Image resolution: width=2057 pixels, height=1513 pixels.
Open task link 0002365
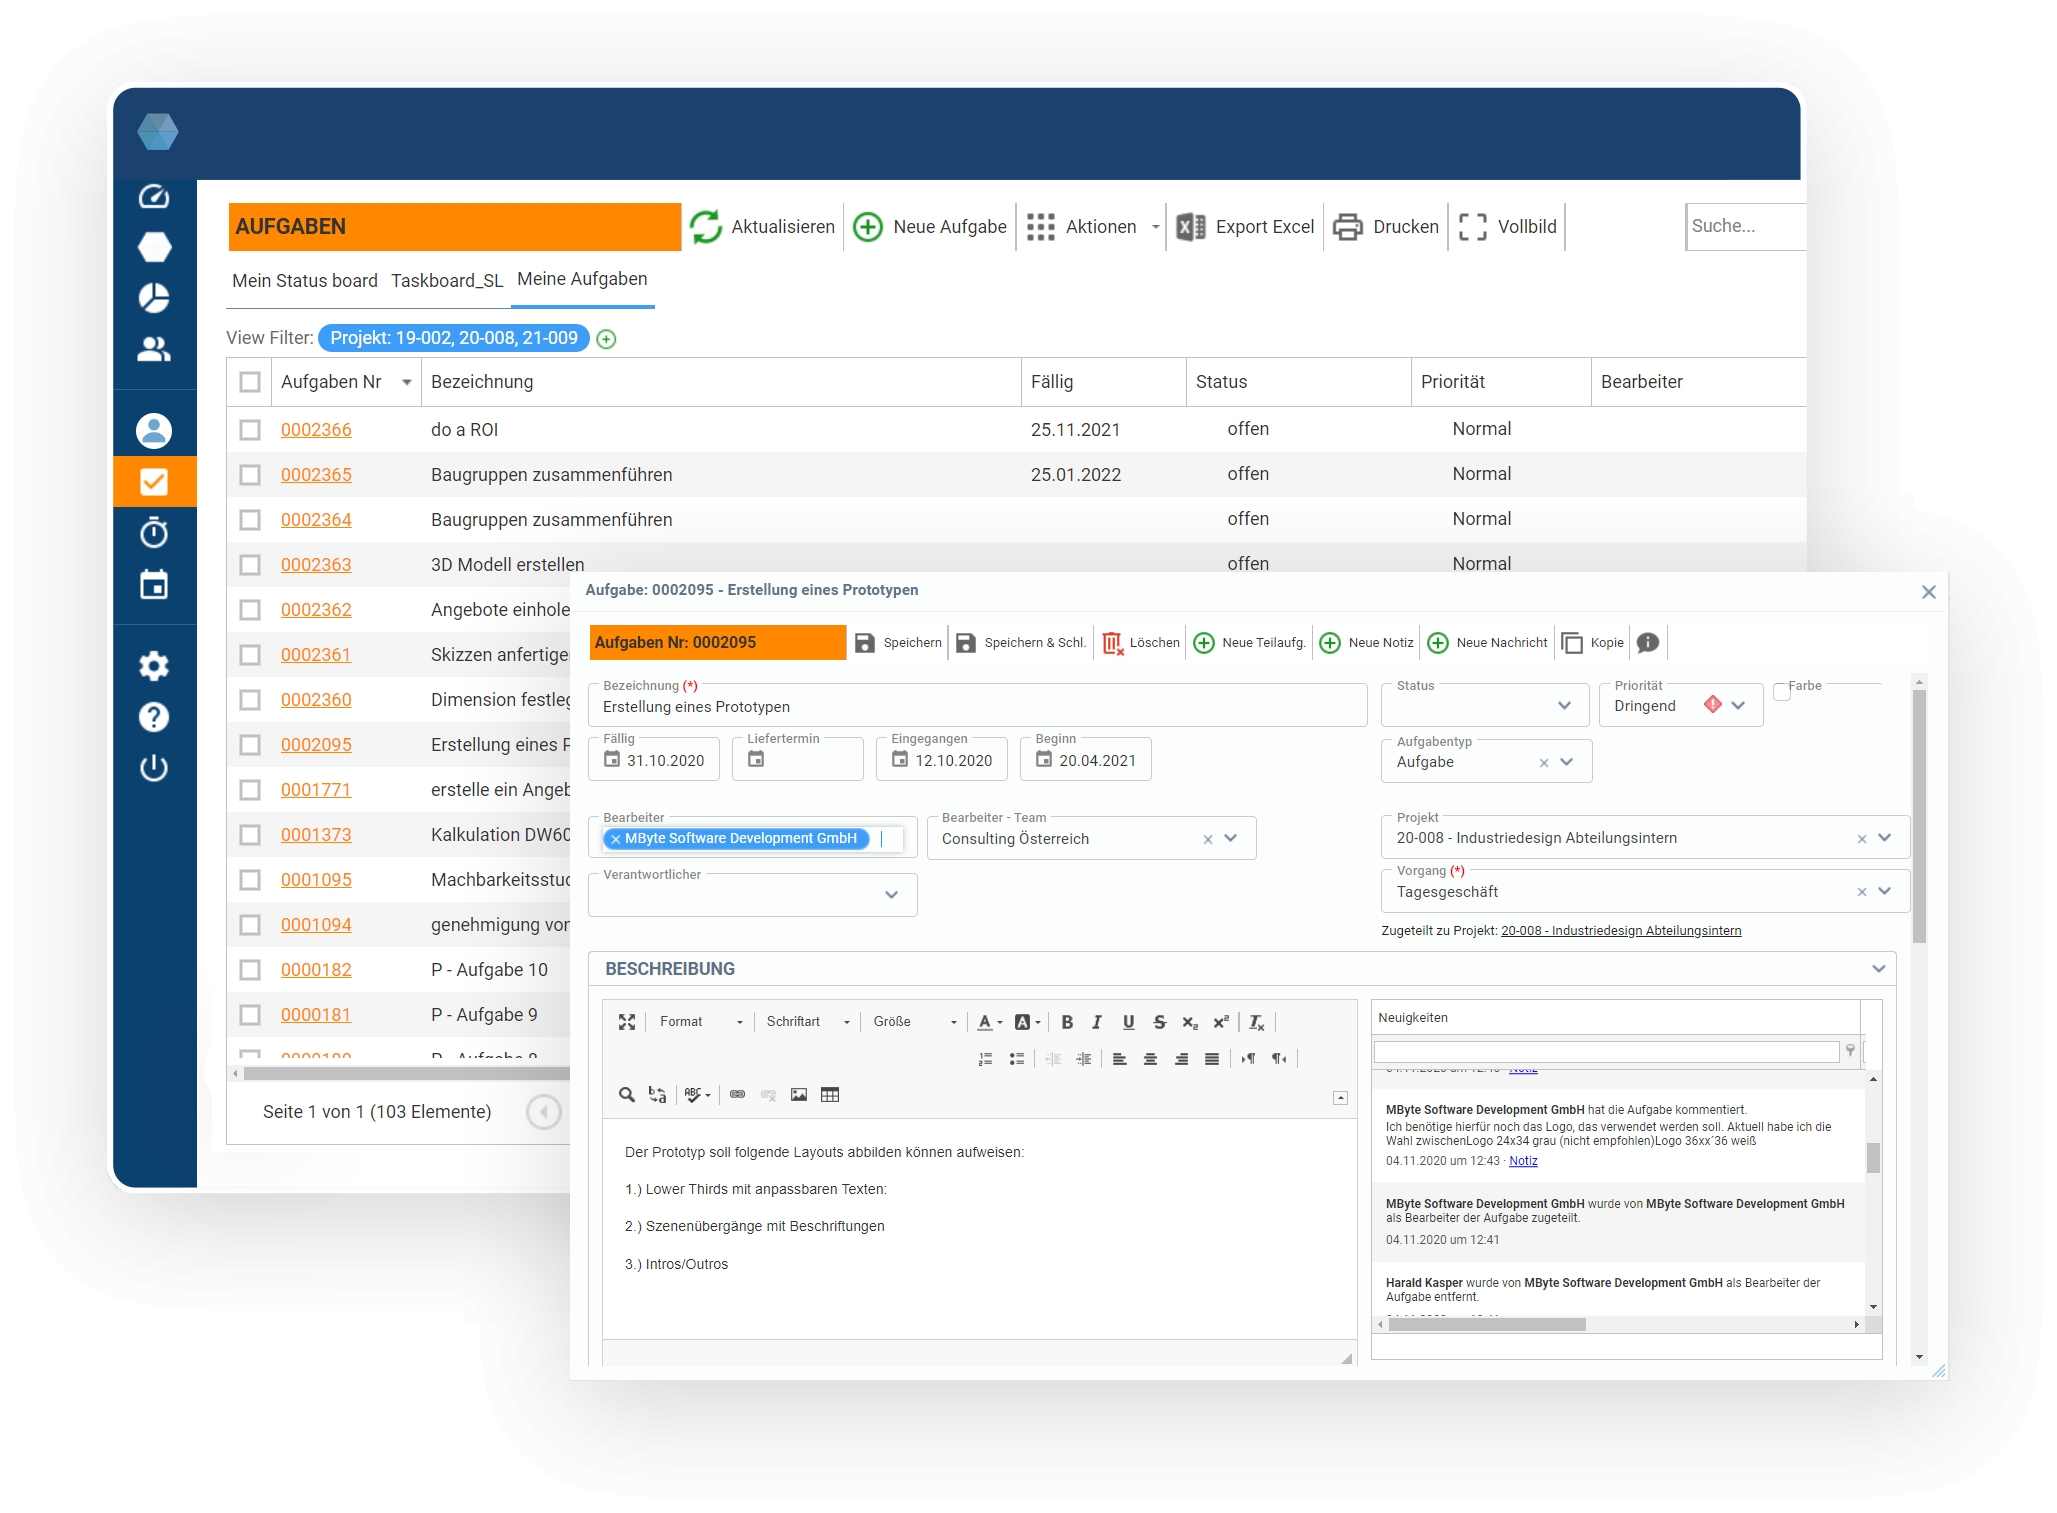[x=316, y=475]
